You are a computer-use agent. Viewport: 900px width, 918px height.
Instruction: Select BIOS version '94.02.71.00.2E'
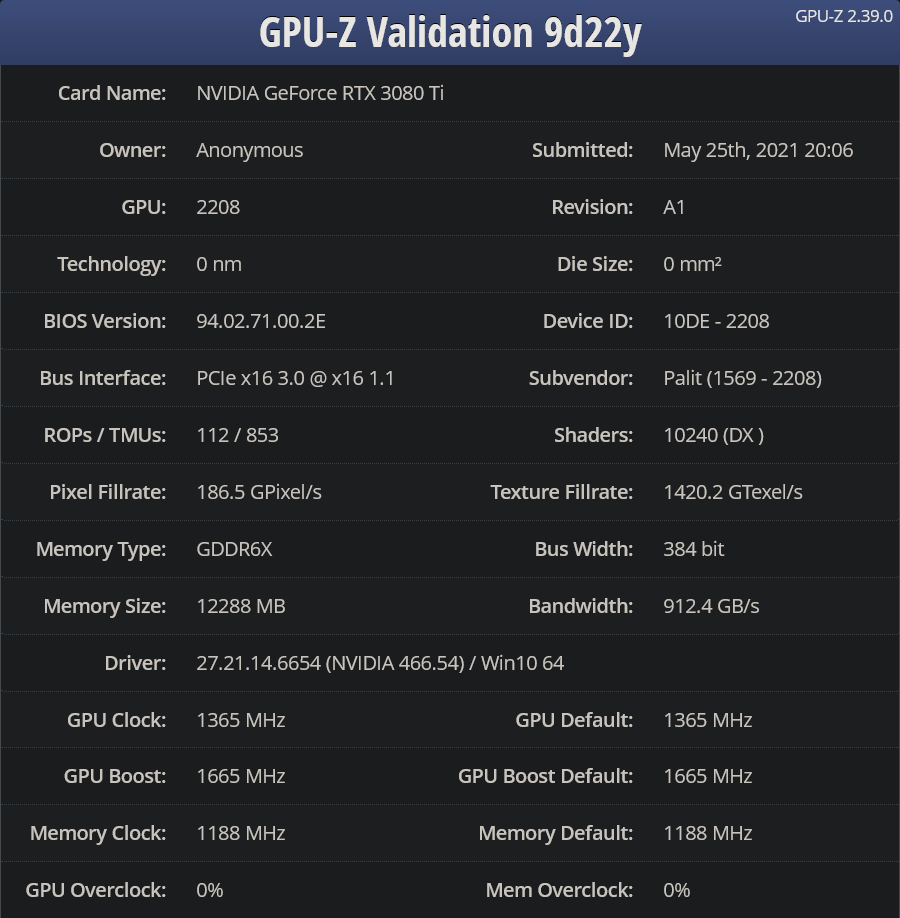[261, 321]
